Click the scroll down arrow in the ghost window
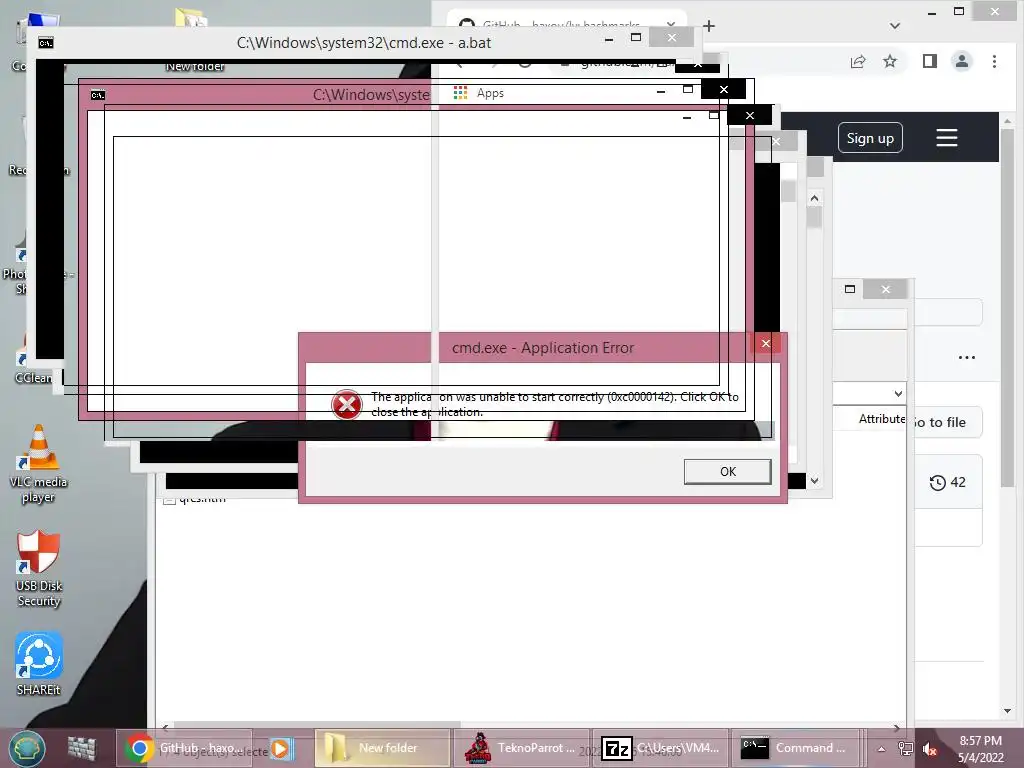The width and height of the screenshot is (1024, 768). [x=814, y=481]
